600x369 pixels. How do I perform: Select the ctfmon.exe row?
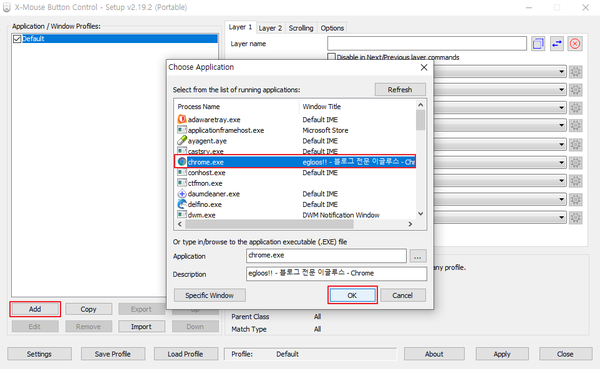click(296, 183)
